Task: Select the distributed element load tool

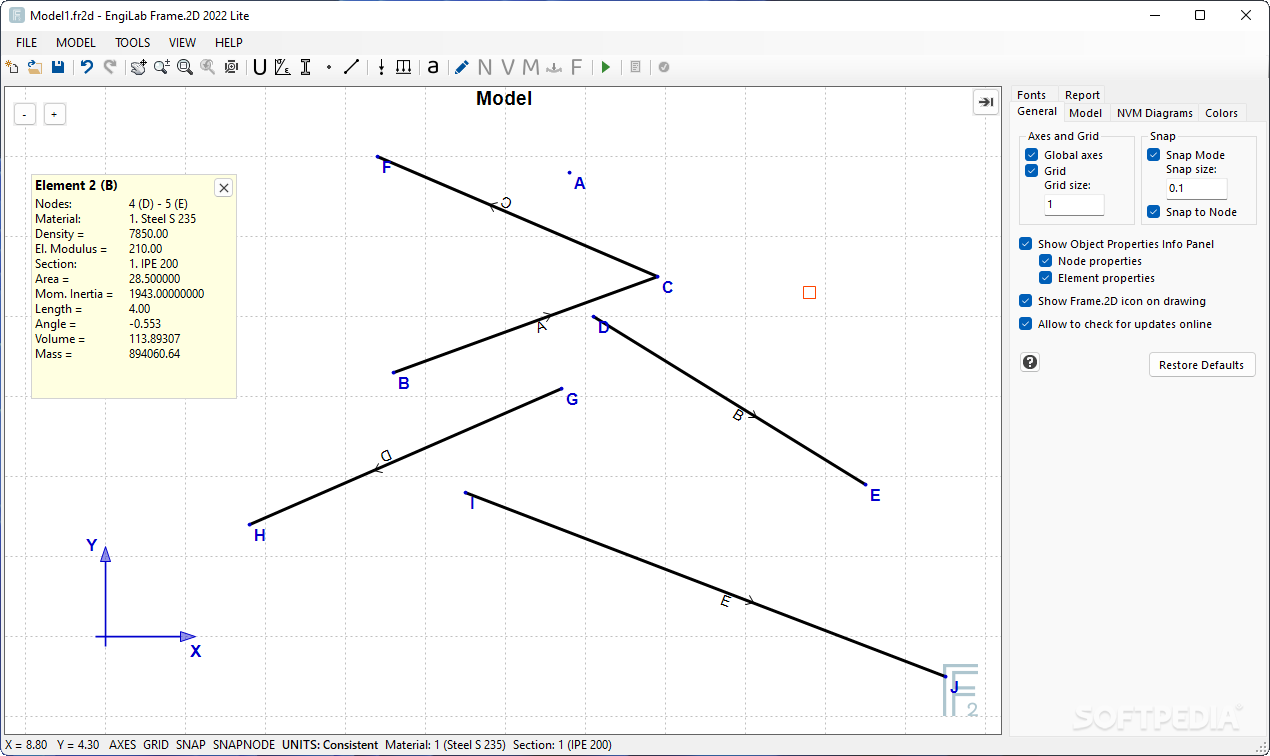Action: [x=404, y=67]
